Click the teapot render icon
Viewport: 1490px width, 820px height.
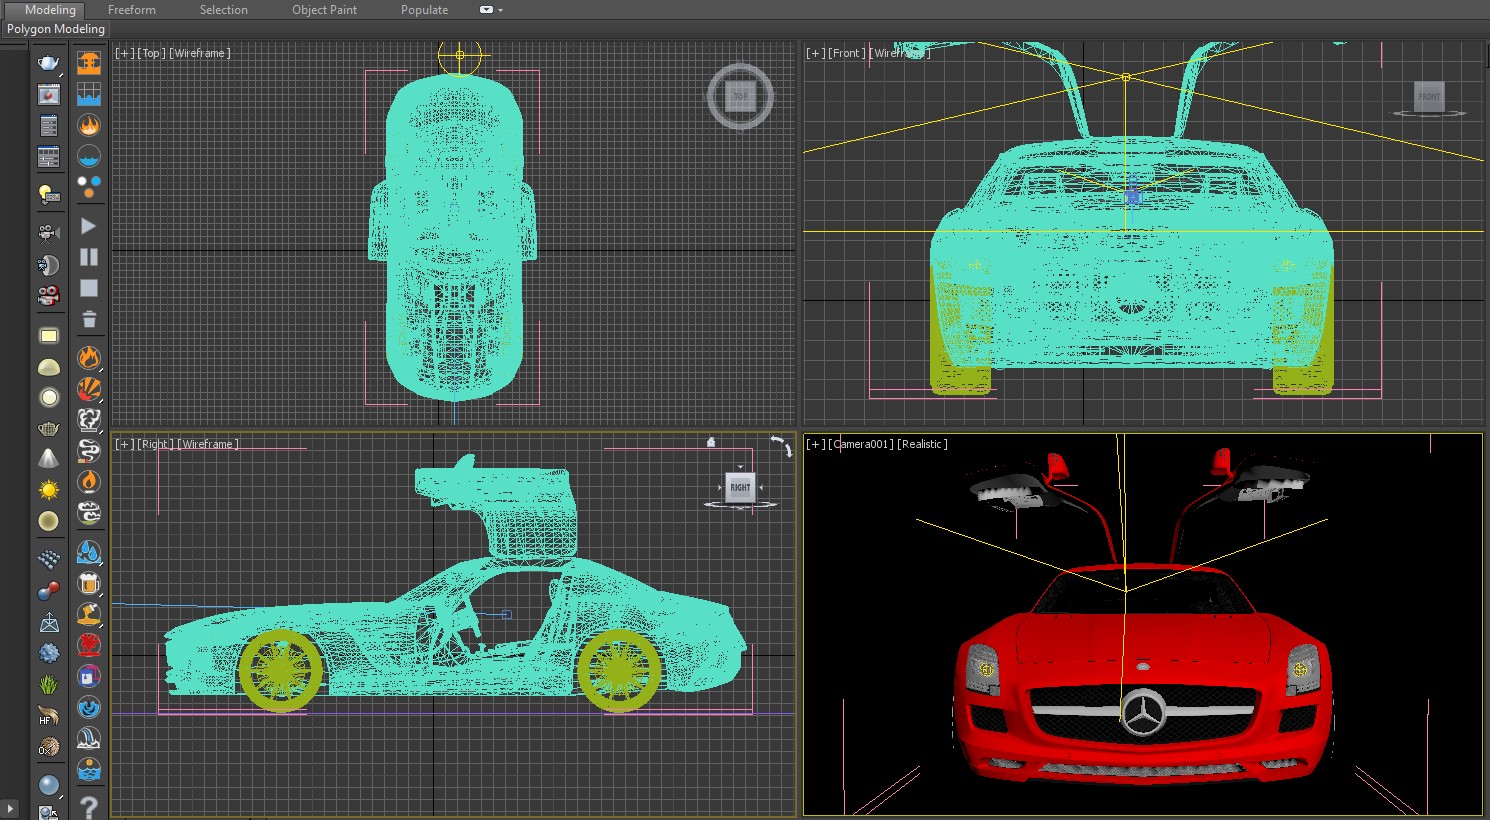coord(48,63)
